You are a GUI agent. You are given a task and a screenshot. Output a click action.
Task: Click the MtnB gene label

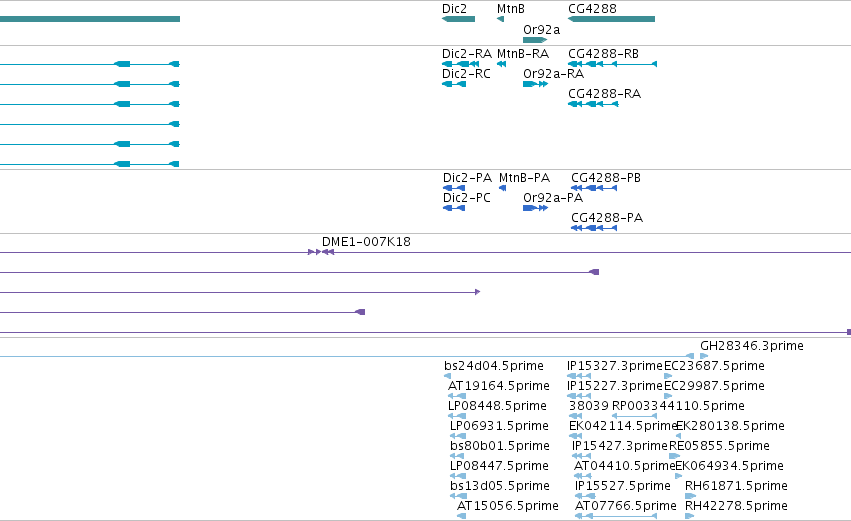coord(511,9)
